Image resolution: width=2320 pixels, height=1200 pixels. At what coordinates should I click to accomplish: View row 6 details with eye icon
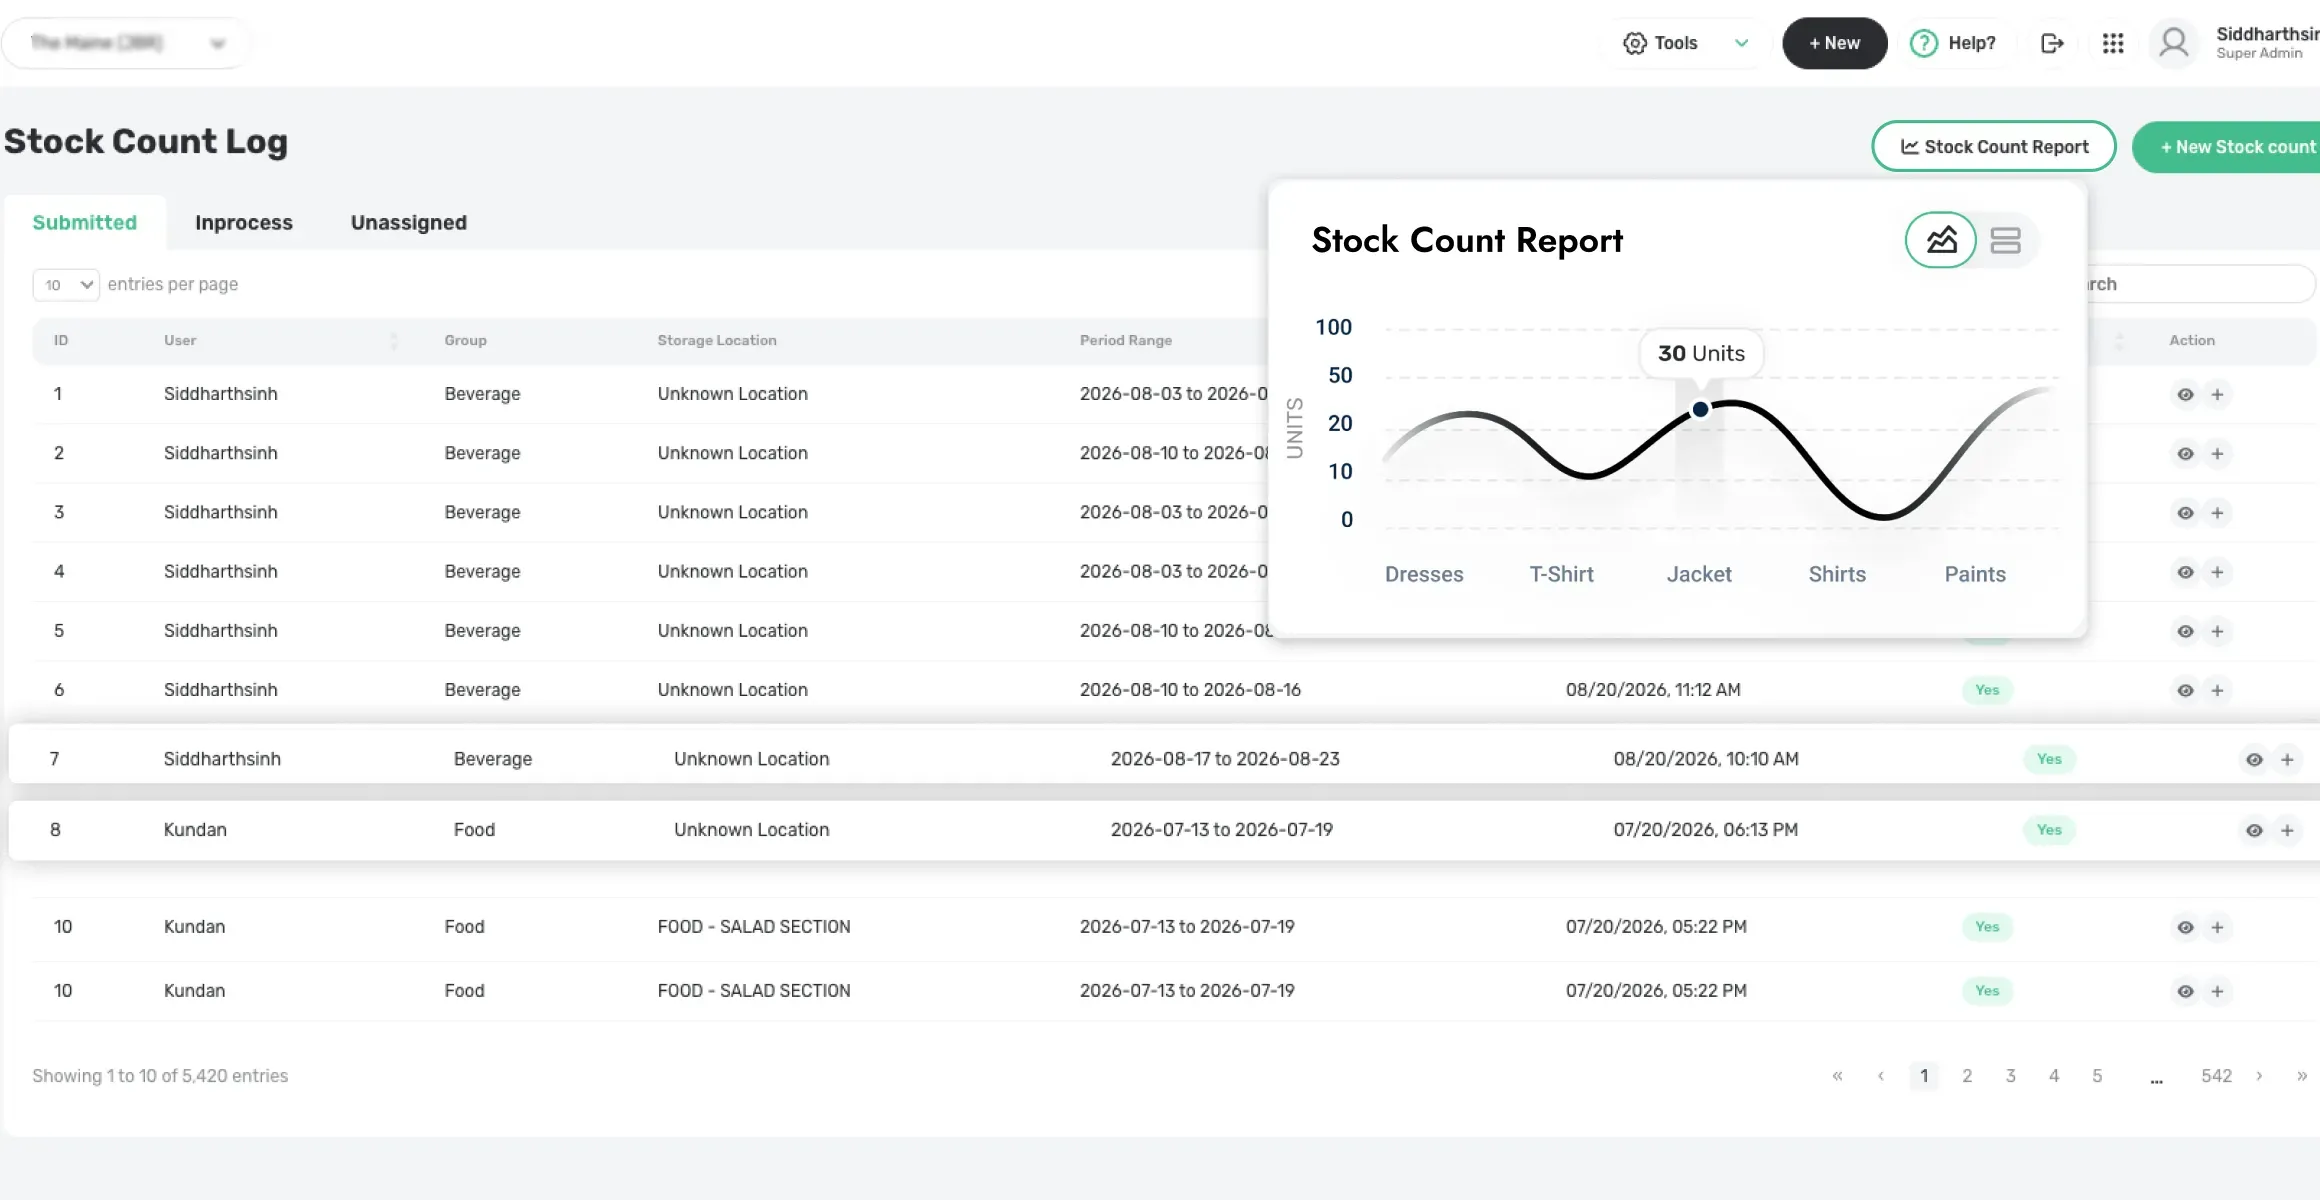click(2185, 690)
